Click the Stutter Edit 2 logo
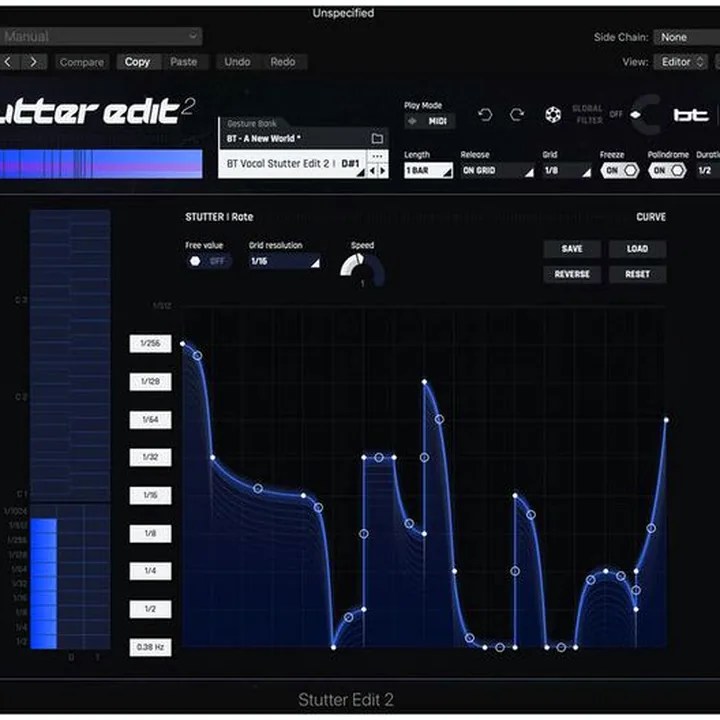Screen dimensions: 720x720 [97, 111]
